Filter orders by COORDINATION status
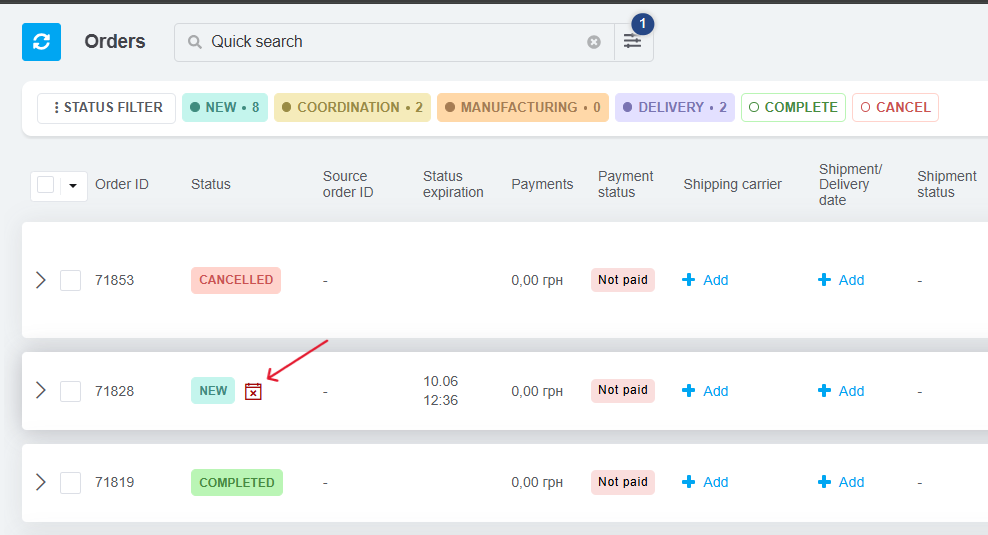This screenshot has width=988, height=535. [x=352, y=108]
